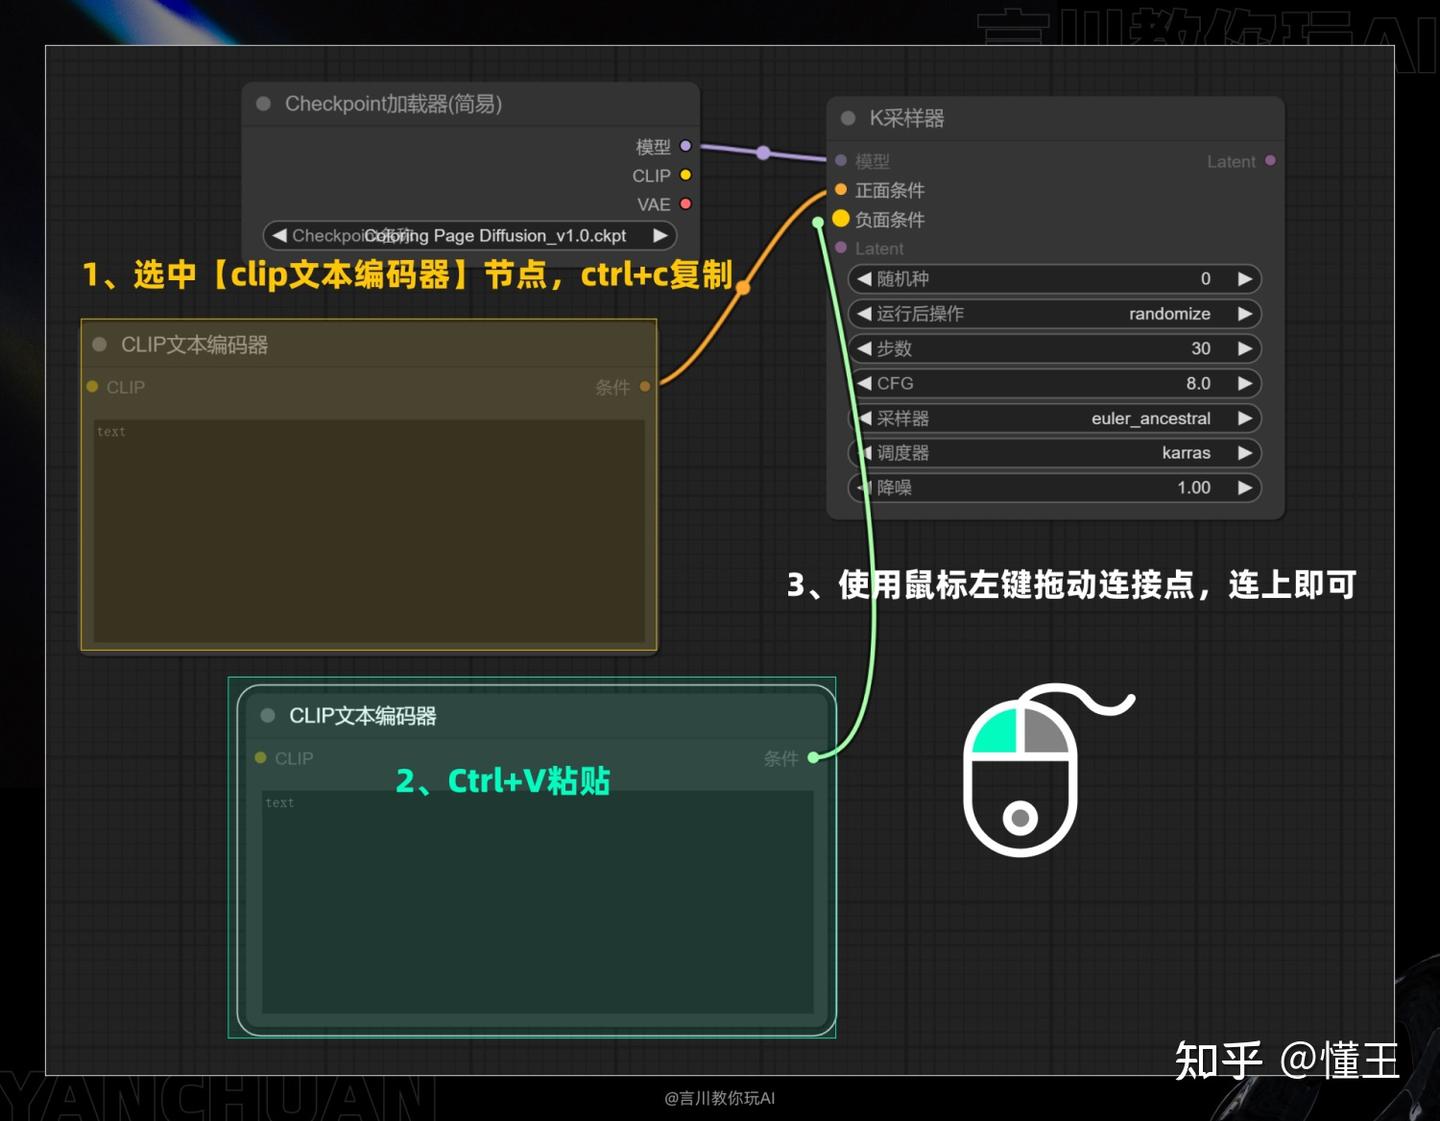Click the text box in the green CLIP文本编码器 node
Viewport: 1440px width, 1121px height.
(537, 902)
